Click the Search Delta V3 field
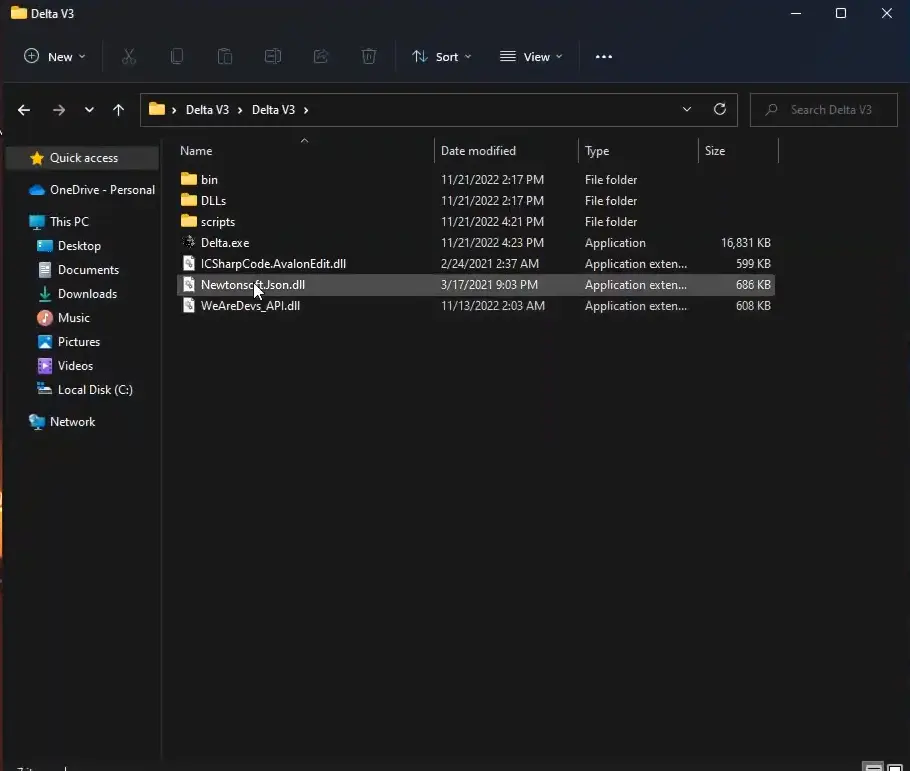Viewport: 910px width, 771px height. point(830,110)
